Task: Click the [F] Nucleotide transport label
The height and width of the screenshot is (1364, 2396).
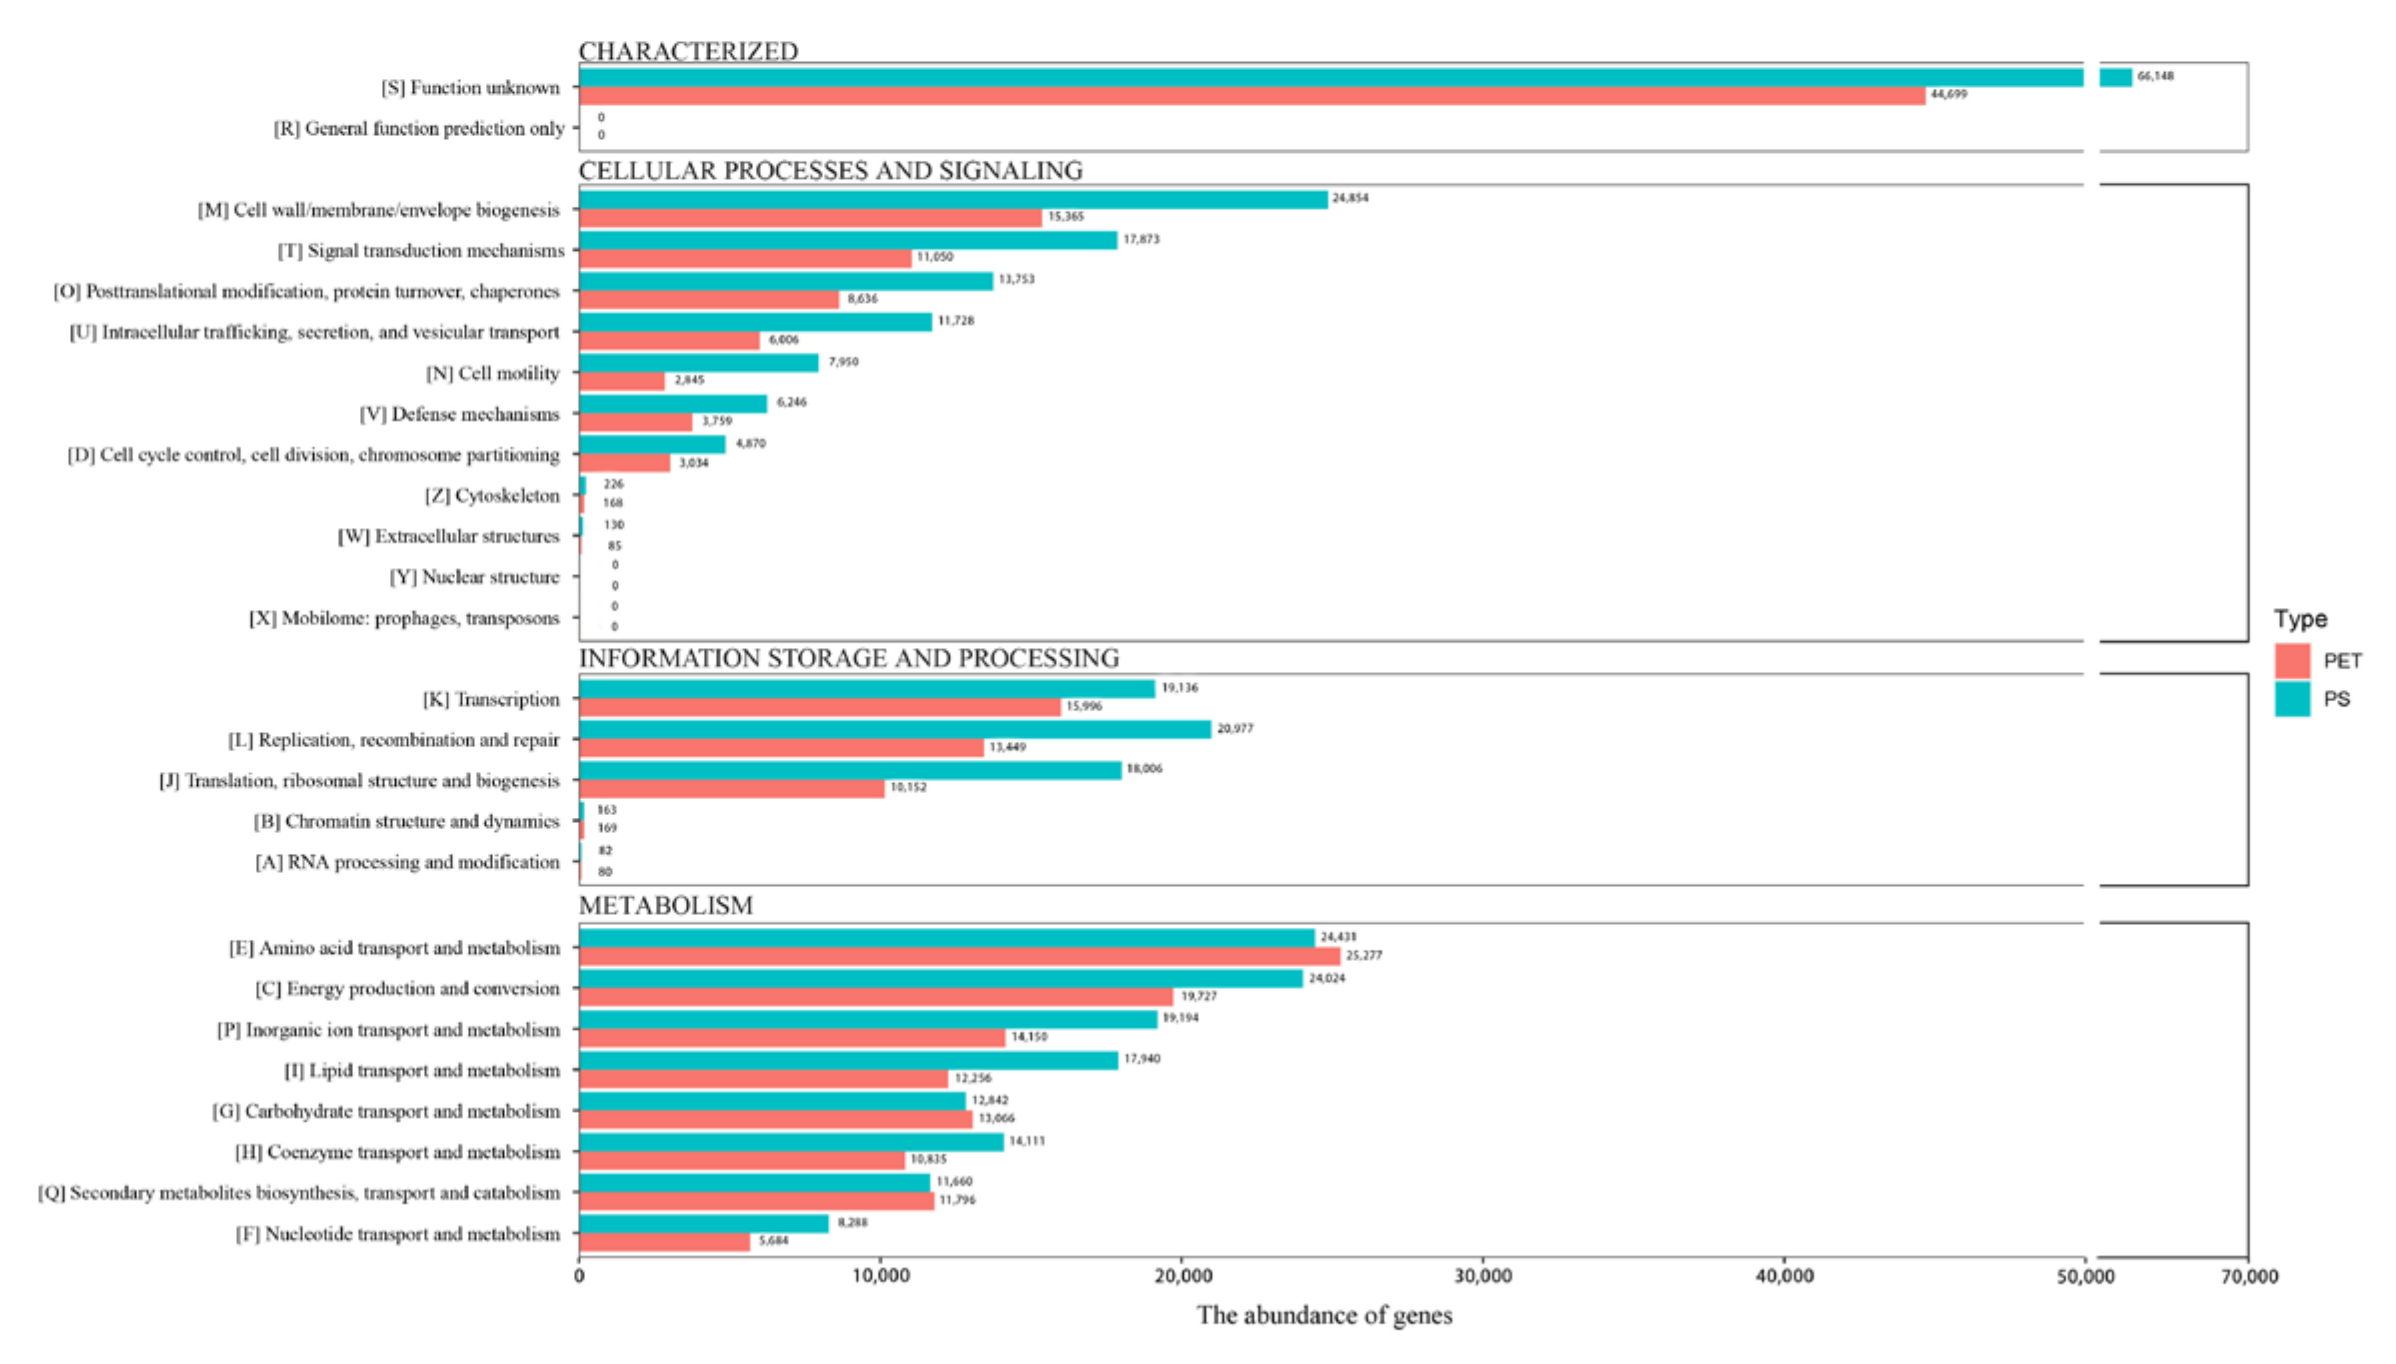Action: (x=397, y=1234)
